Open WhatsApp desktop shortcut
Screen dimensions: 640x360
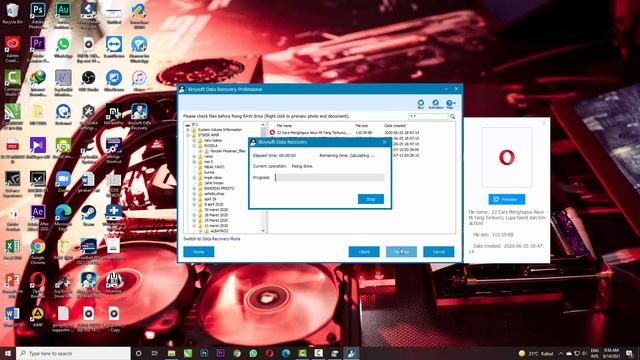click(x=63, y=47)
